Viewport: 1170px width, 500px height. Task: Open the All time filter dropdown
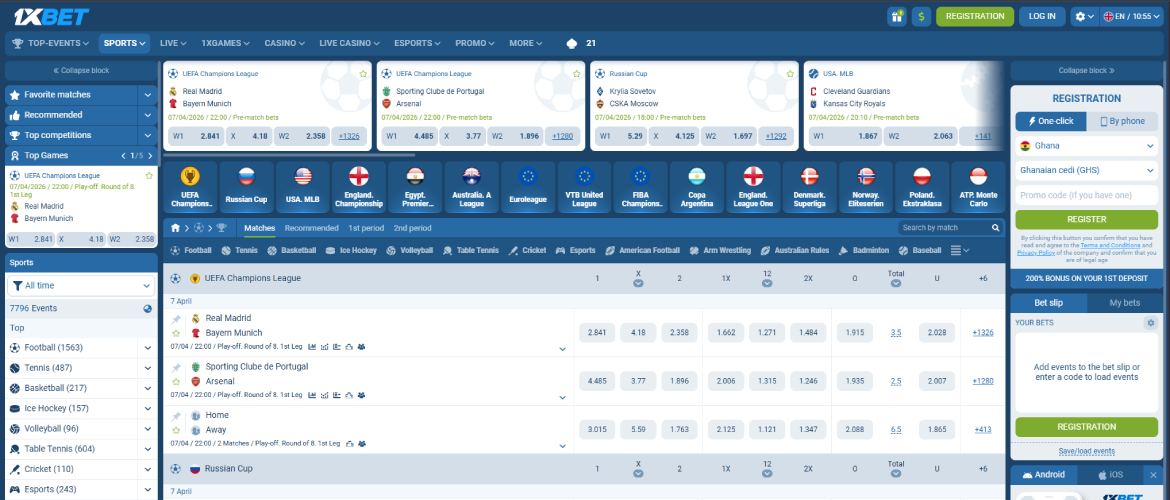(81, 286)
